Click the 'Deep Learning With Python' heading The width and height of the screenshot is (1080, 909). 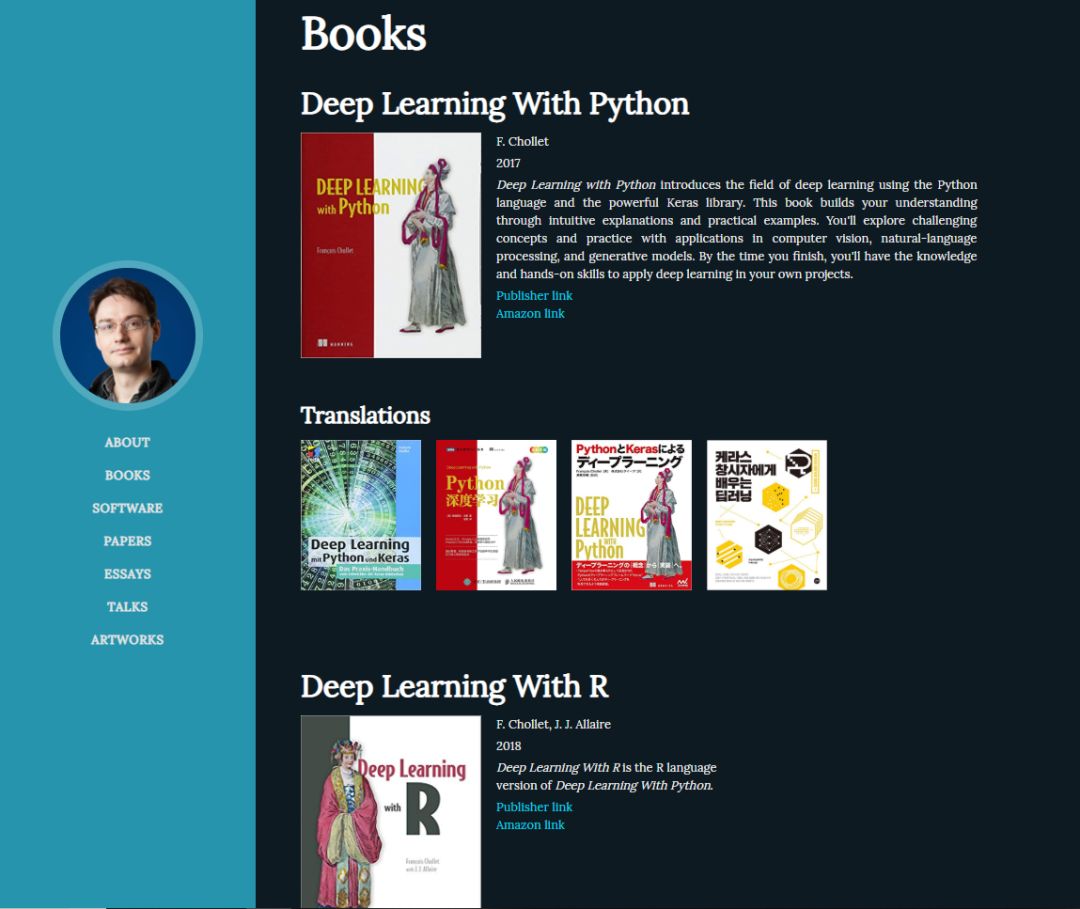click(495, 104)
